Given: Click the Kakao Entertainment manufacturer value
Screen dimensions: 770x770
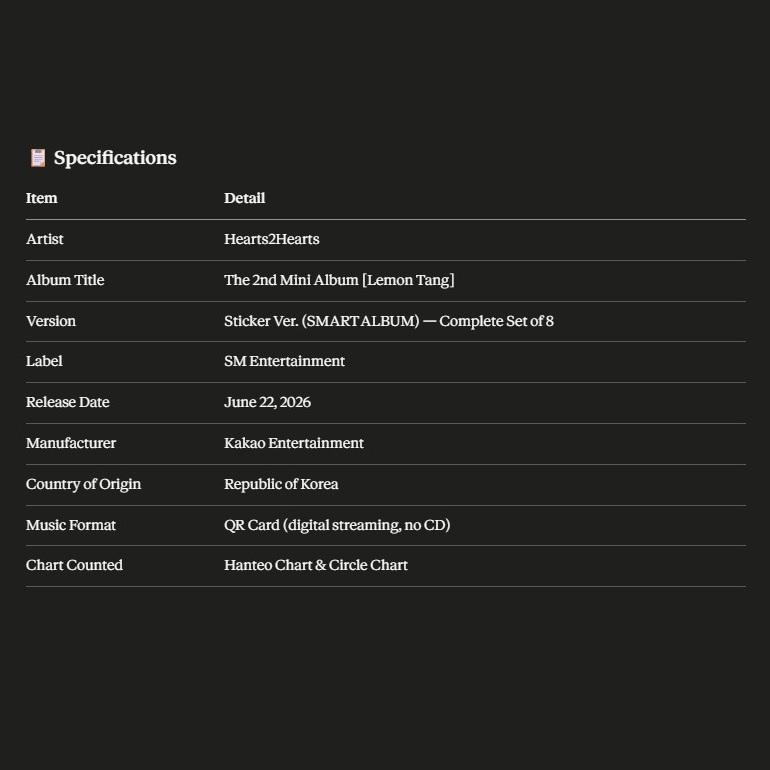Looking at the screenshot, I should click(294, 443).
